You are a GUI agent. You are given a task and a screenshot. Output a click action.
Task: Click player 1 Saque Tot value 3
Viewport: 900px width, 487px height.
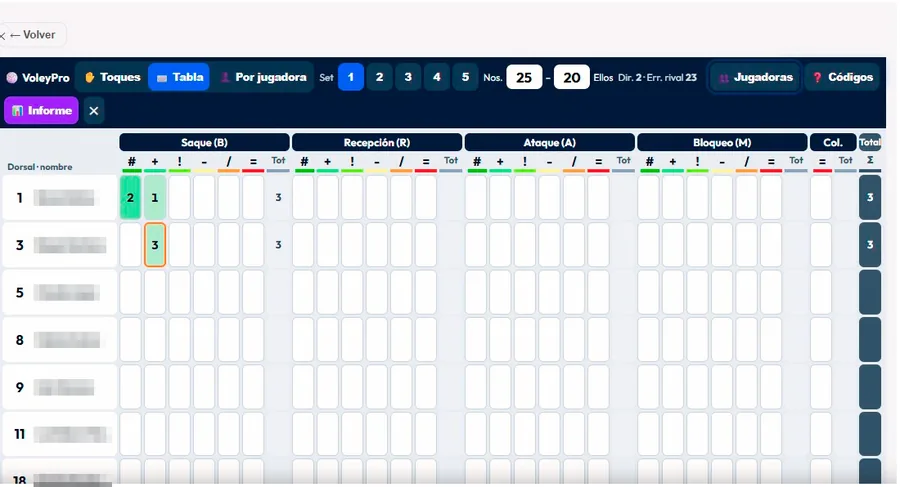pos(278,198)
